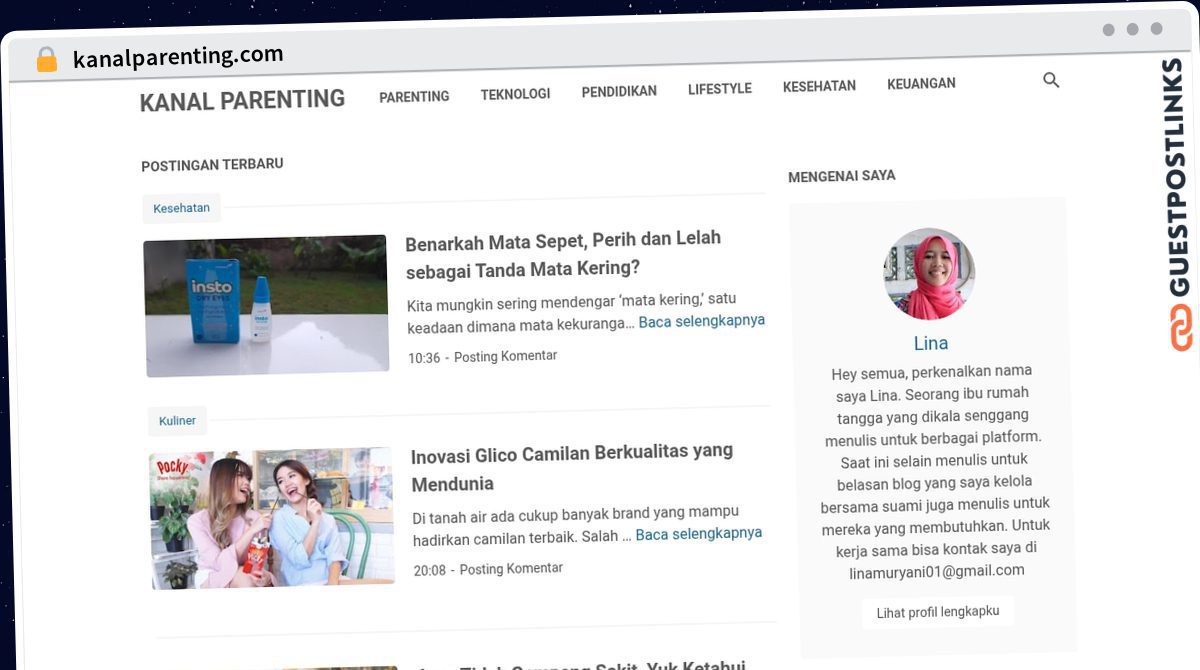Open Posting Komentar for the 20:08 post
Screen dimensions: 1200x670
point(511,569)
